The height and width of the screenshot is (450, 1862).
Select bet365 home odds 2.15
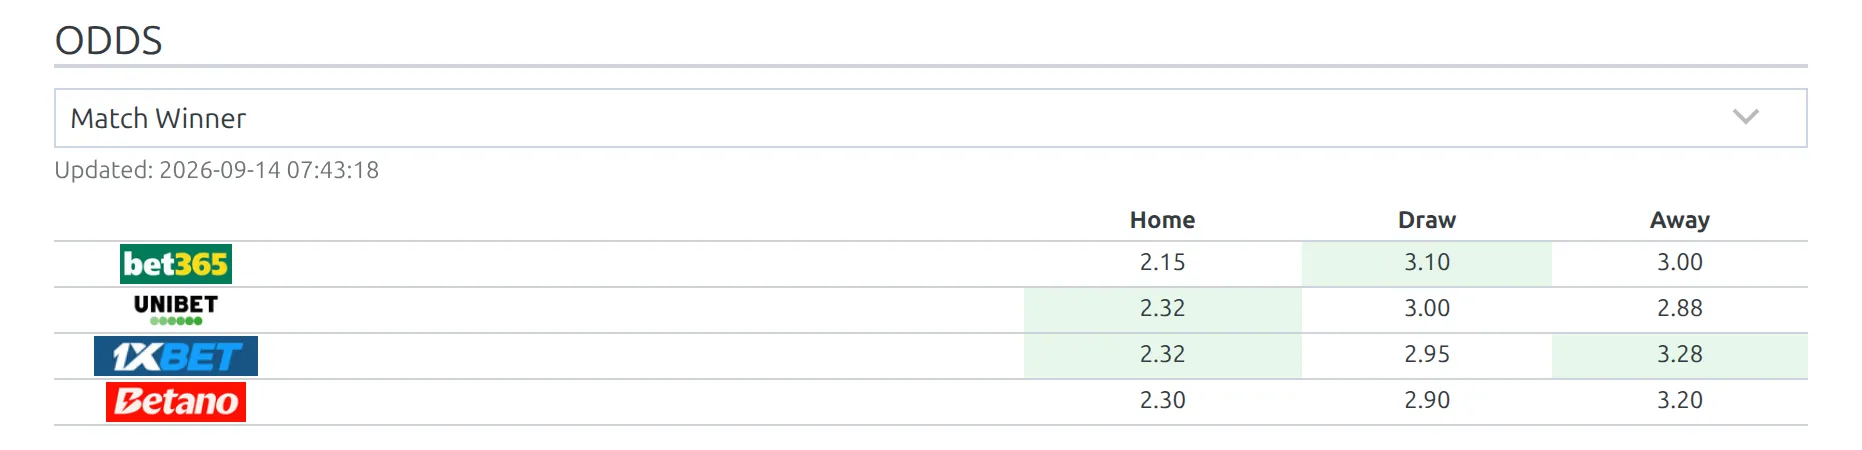[x=1163, y=263]
